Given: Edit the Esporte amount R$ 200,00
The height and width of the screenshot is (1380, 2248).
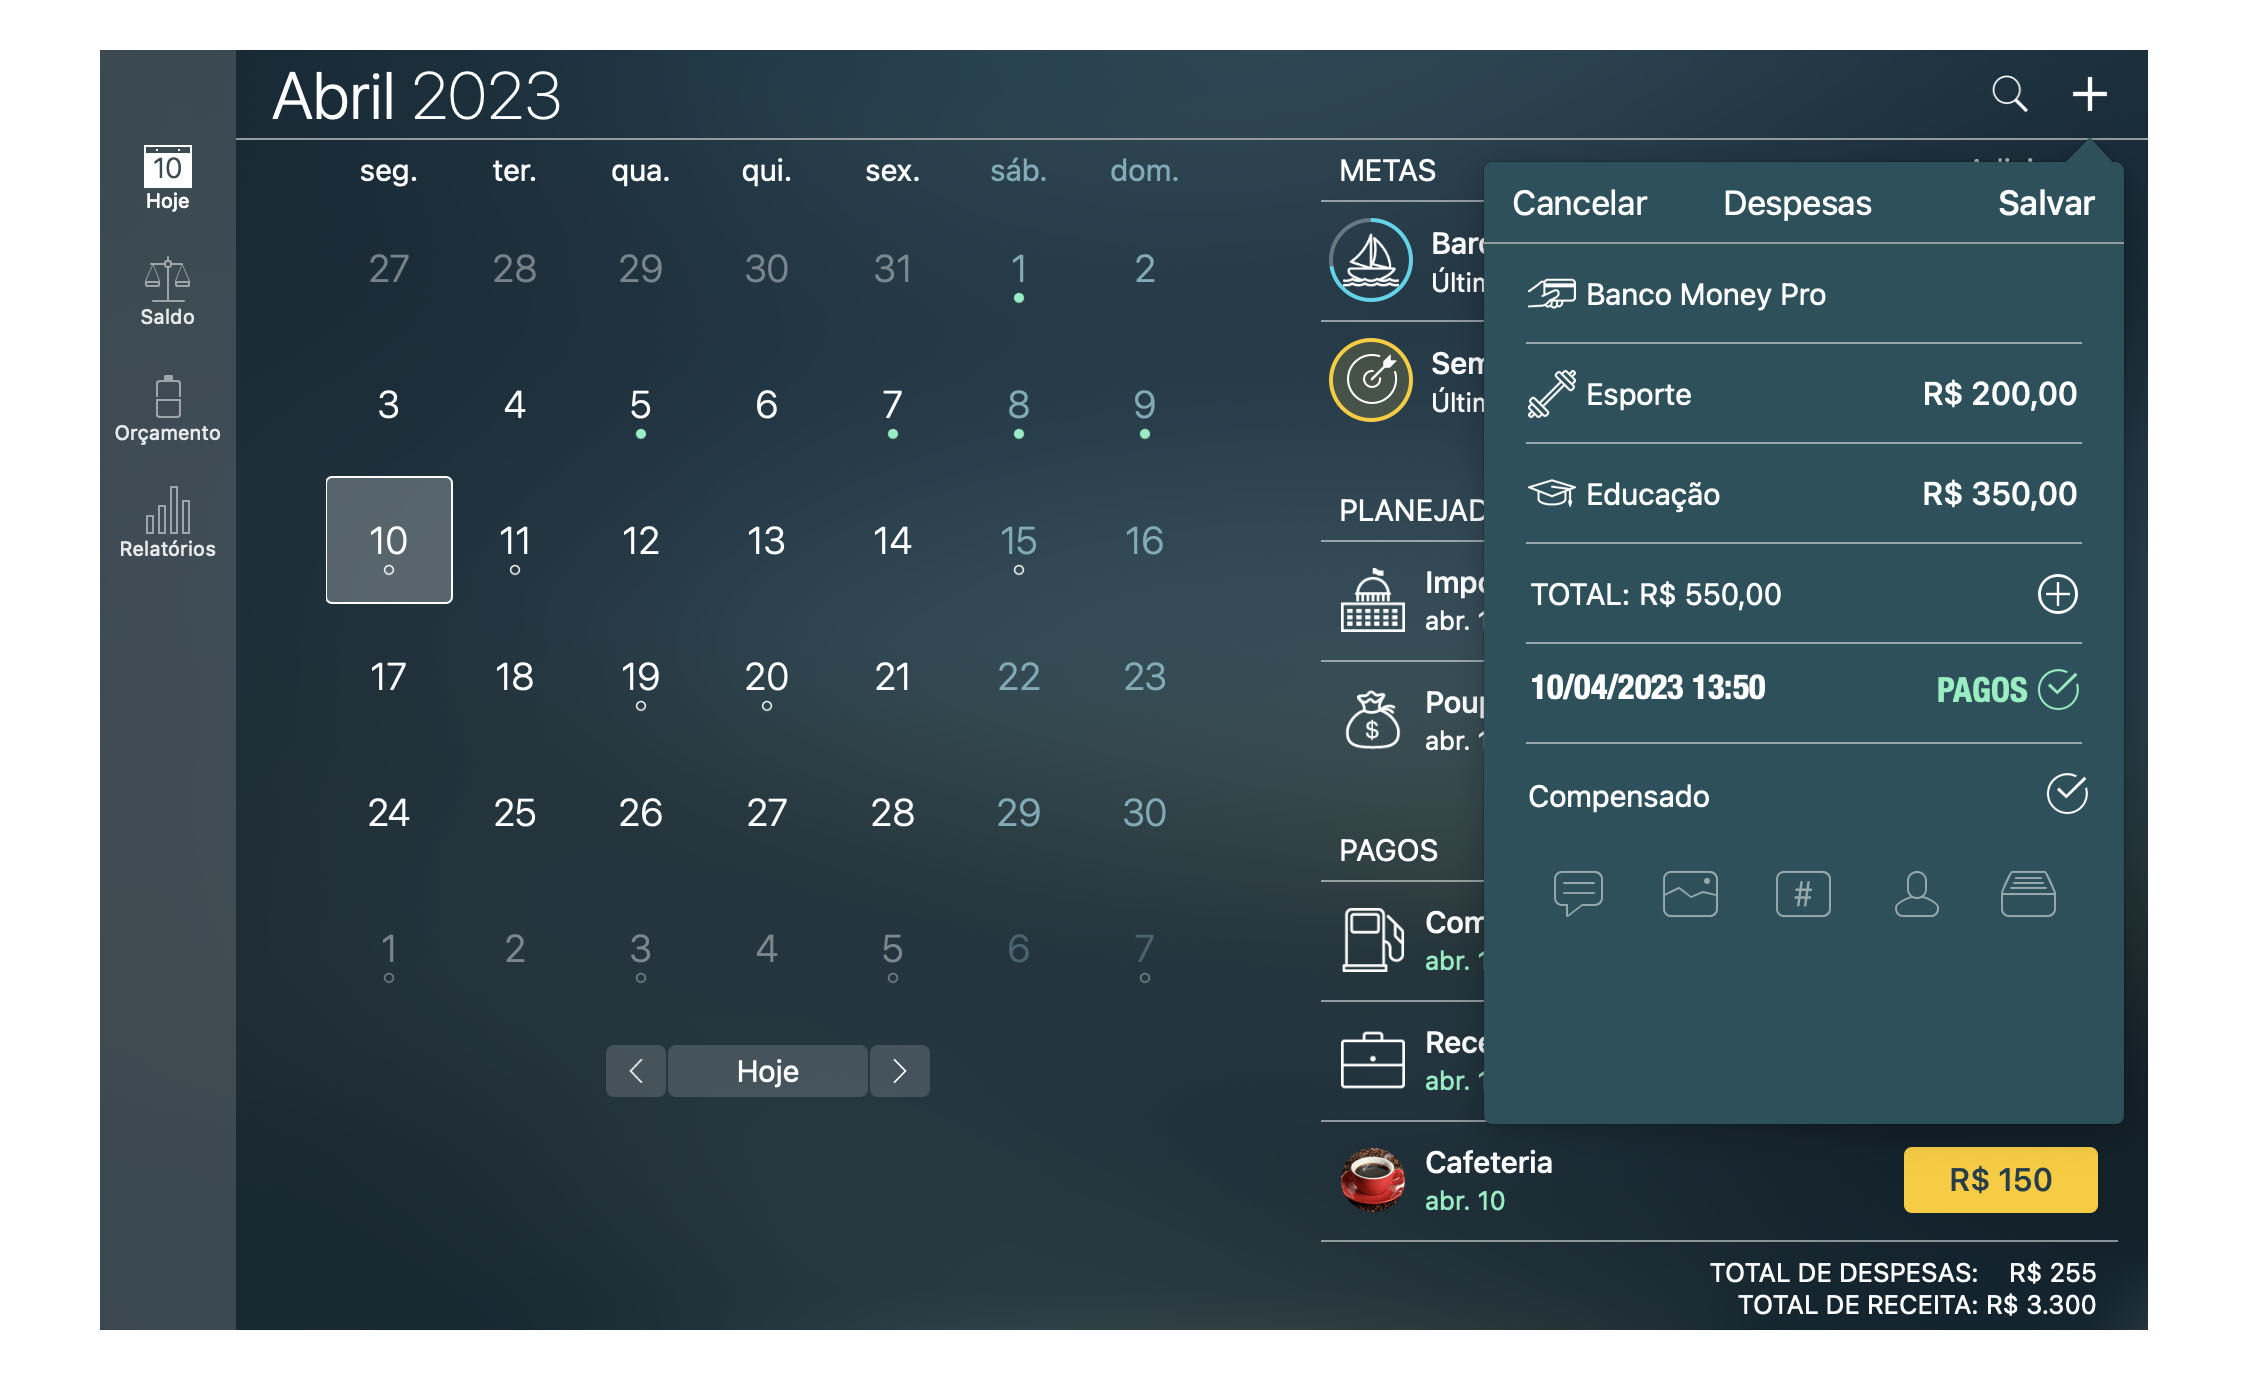Looking at the screenshot, I should tap(1999, 394).
